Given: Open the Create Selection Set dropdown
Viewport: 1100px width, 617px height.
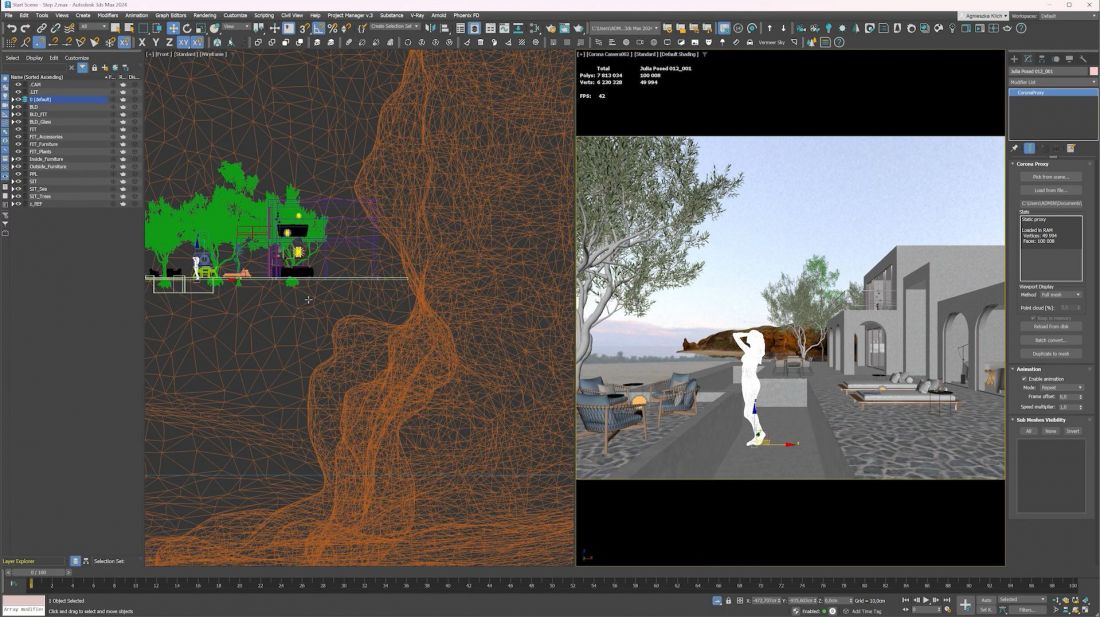Looking at the screenshot, I should point(394,27).
